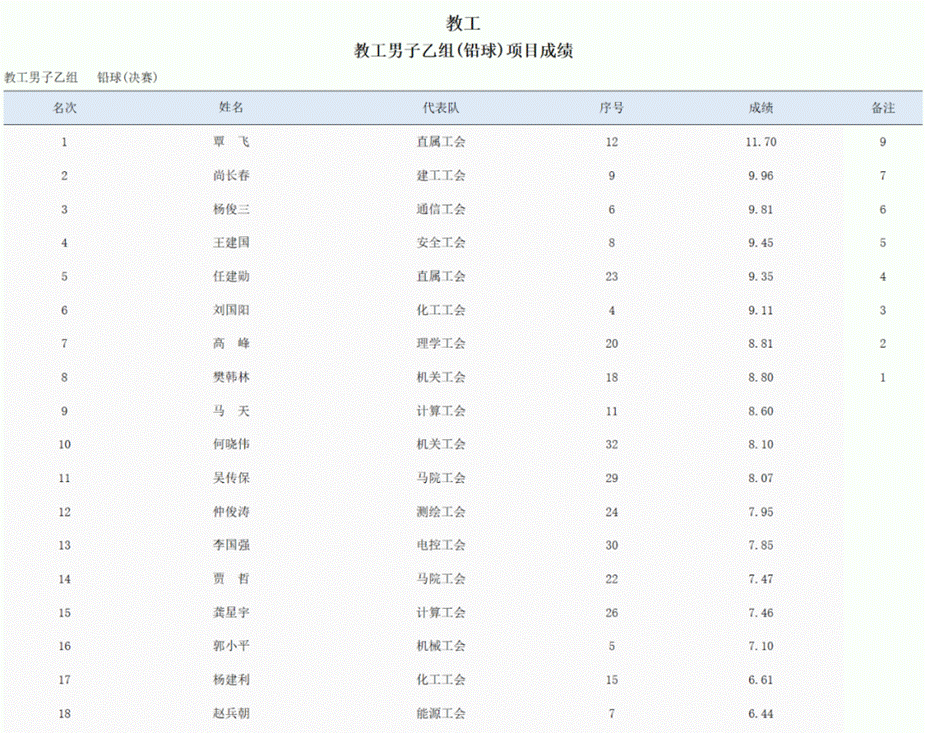Select the 成绩 column header

pyautogui.click(x=761, y=108)
